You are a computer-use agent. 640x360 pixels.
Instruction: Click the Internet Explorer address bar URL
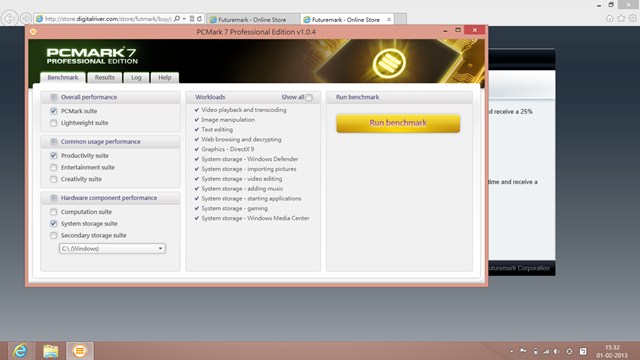108,19
